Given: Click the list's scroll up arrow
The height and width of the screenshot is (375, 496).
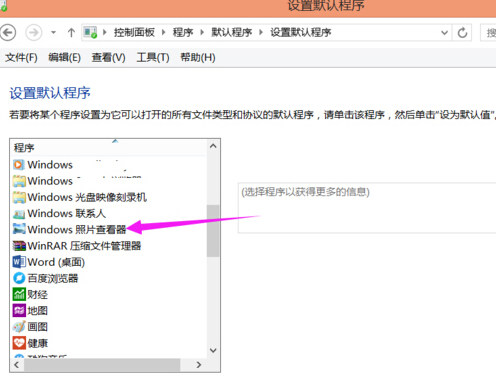Looking at the screenshot, I should [x=213, y=146].
